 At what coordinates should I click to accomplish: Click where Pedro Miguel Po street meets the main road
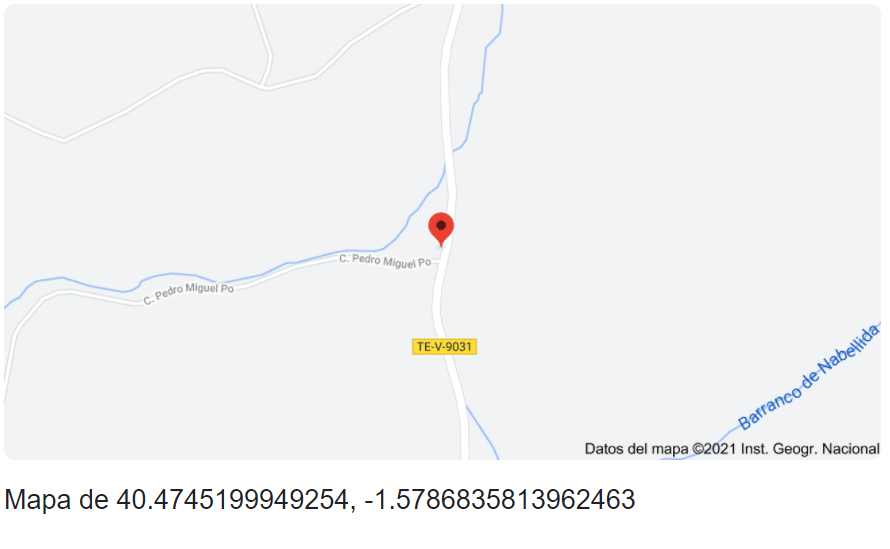[440, 262]
